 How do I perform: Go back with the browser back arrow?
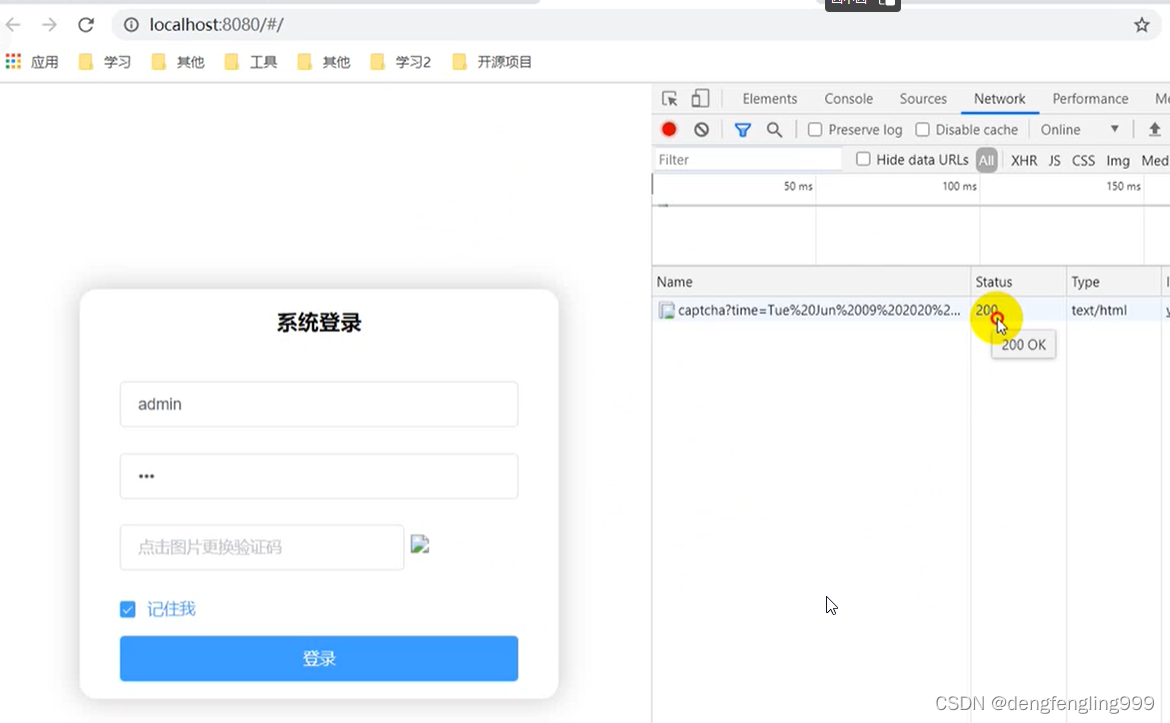tap(13, 25)
